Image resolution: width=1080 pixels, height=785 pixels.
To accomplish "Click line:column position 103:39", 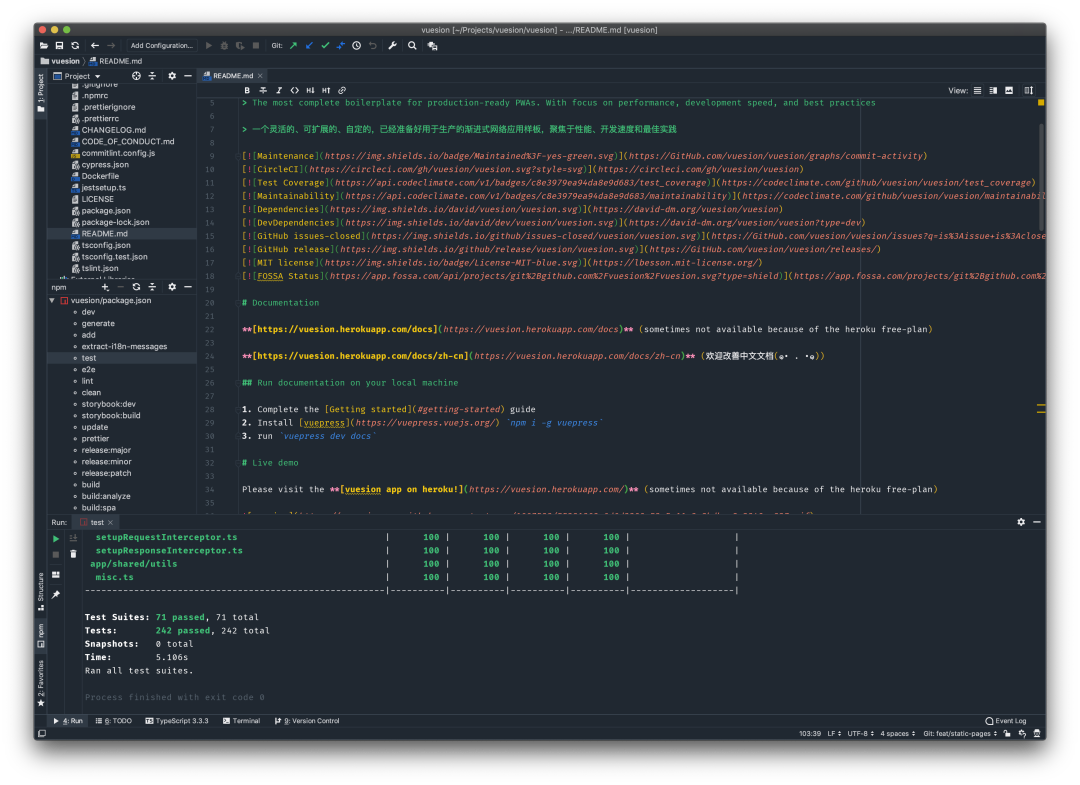I will 809,733.
